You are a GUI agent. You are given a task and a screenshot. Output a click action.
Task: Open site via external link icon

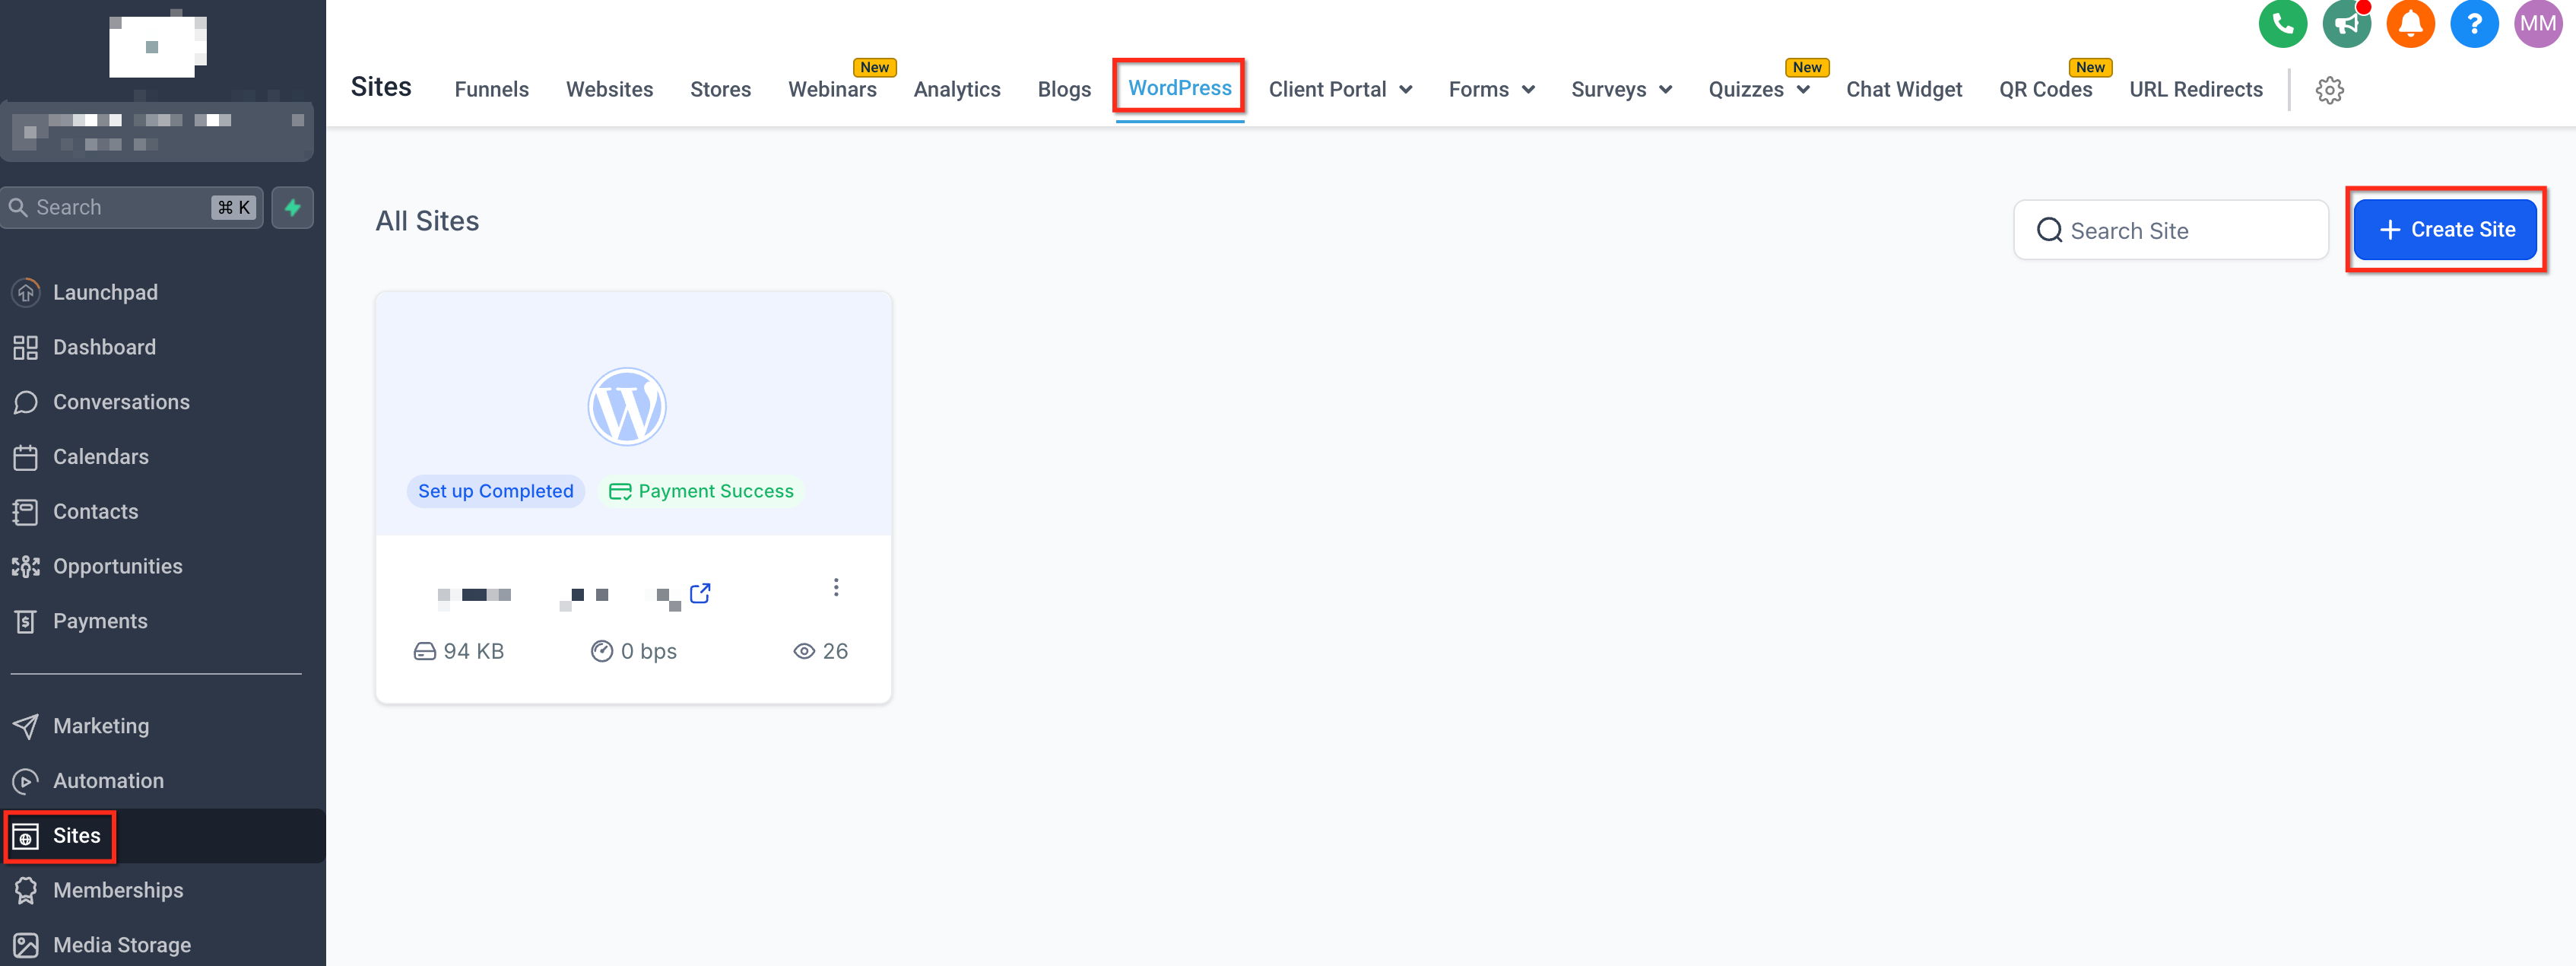(700, 593)
